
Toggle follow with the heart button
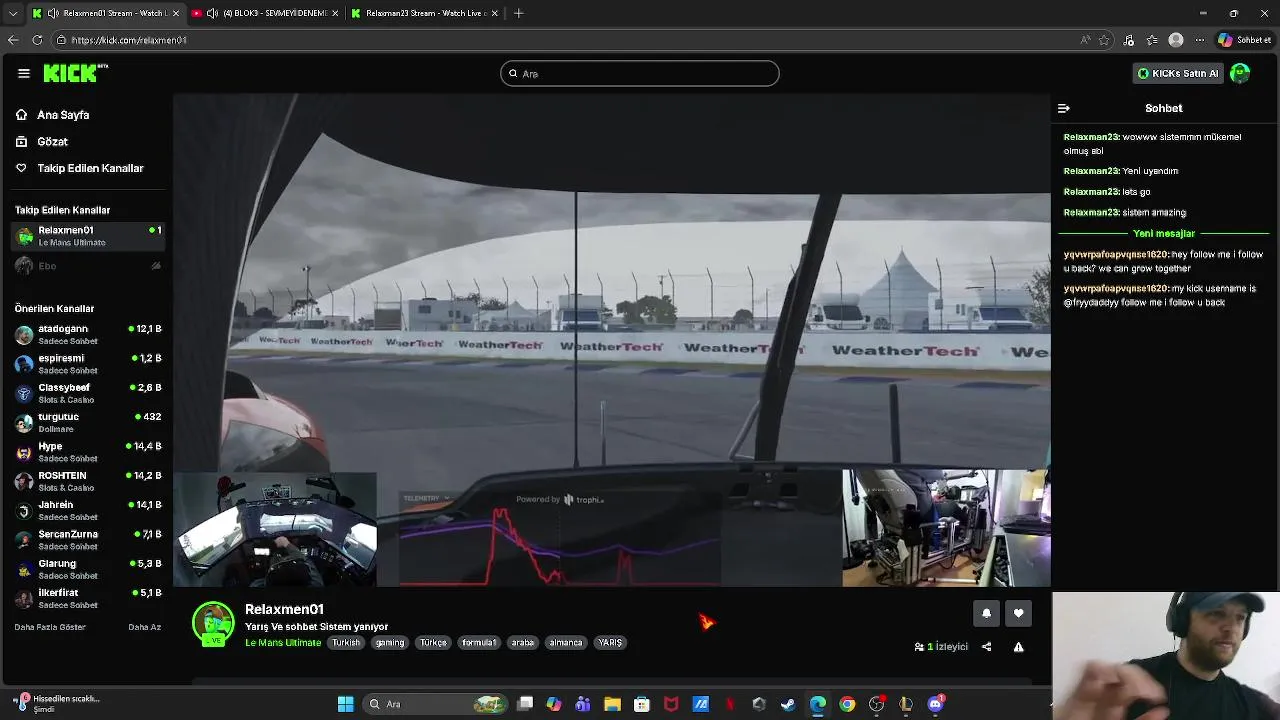pyautogui.click(x=1018, y=613)
